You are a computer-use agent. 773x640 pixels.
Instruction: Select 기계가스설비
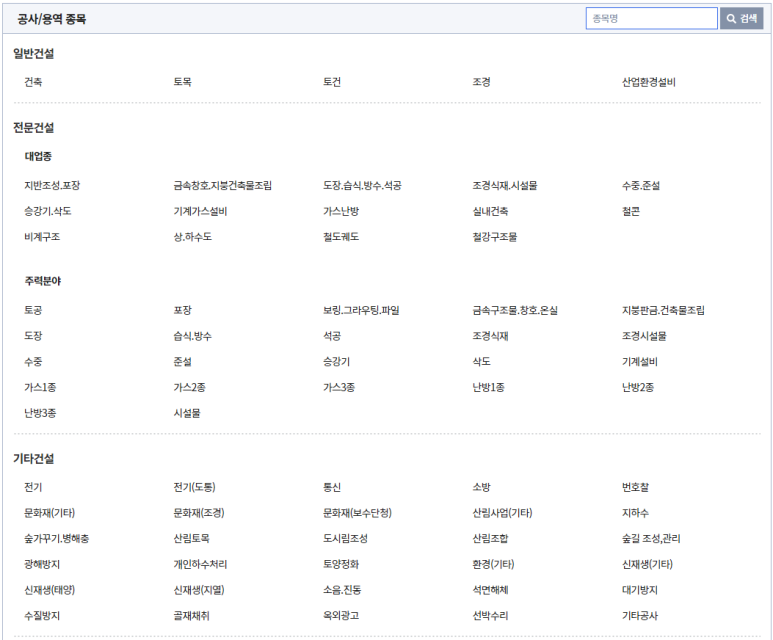point(200,212)
